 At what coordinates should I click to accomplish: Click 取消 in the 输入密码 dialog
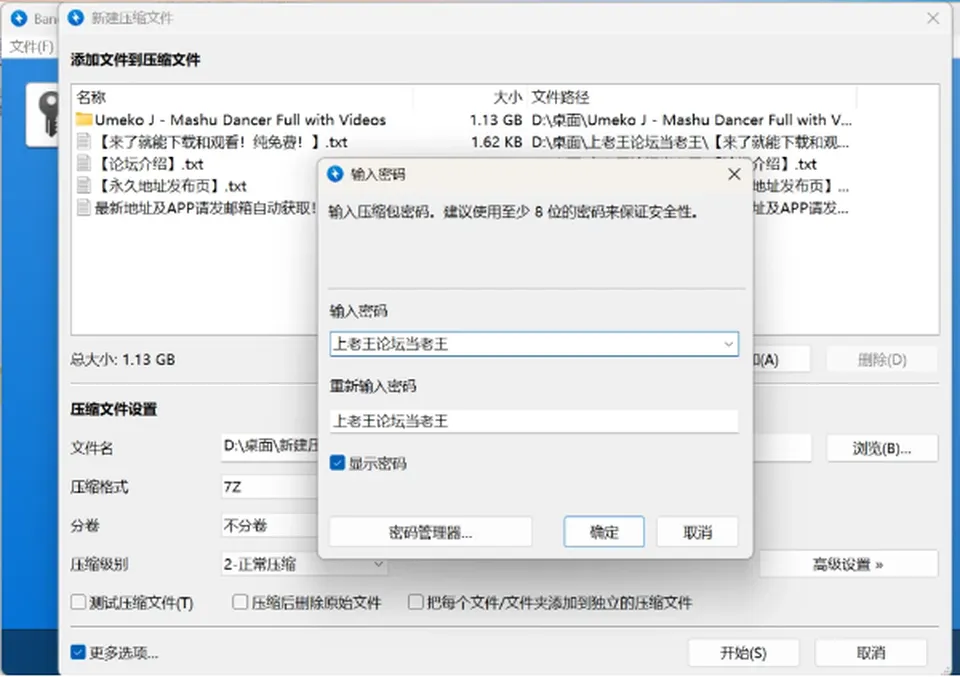697,532
